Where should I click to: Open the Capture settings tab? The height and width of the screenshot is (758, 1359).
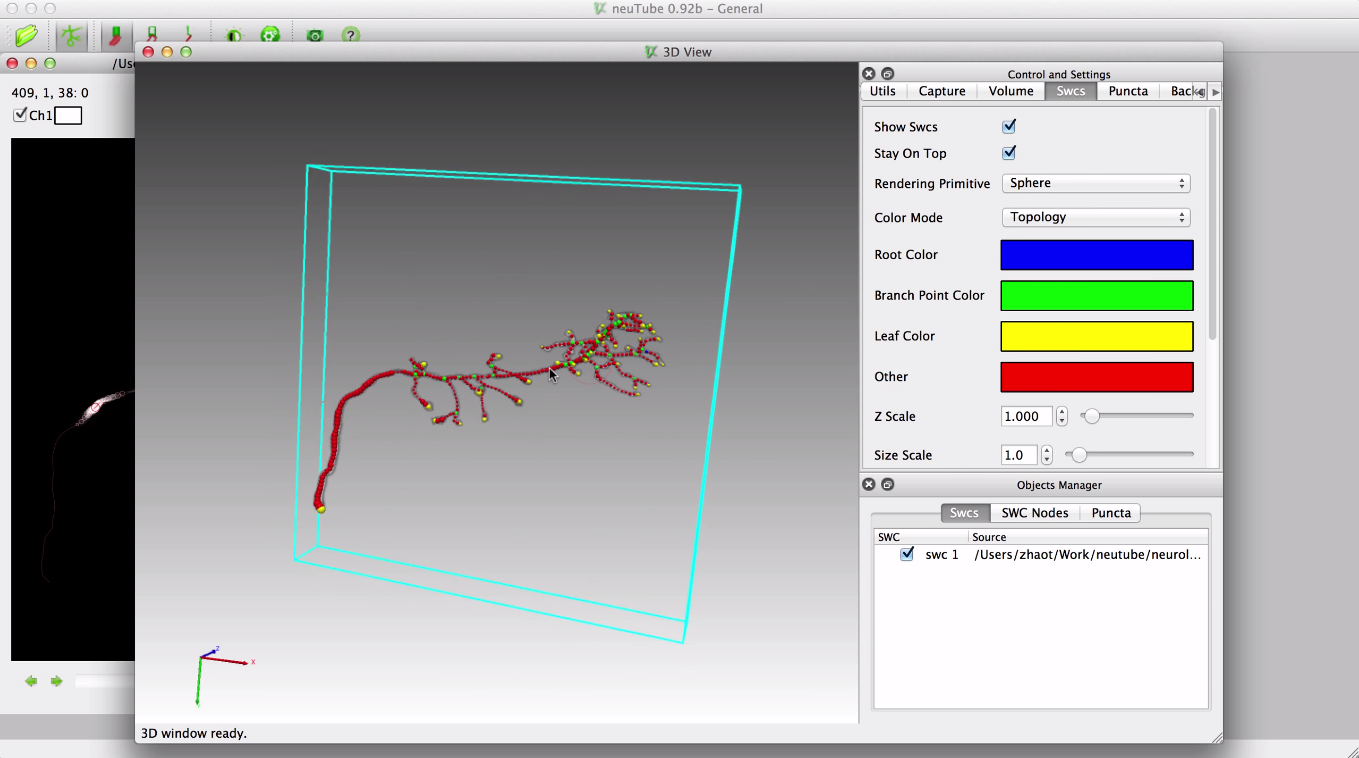(942, 91)
